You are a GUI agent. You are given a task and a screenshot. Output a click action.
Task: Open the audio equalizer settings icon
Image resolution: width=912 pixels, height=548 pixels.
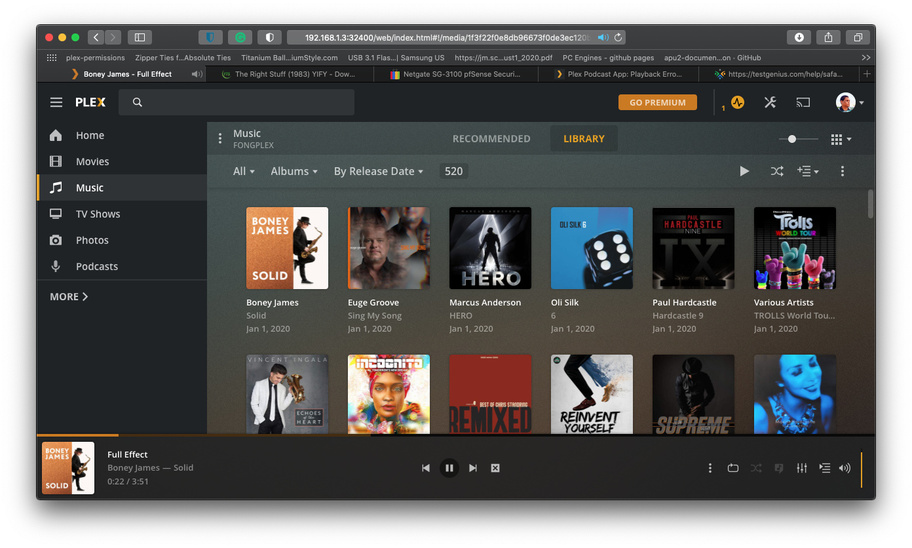801,468
